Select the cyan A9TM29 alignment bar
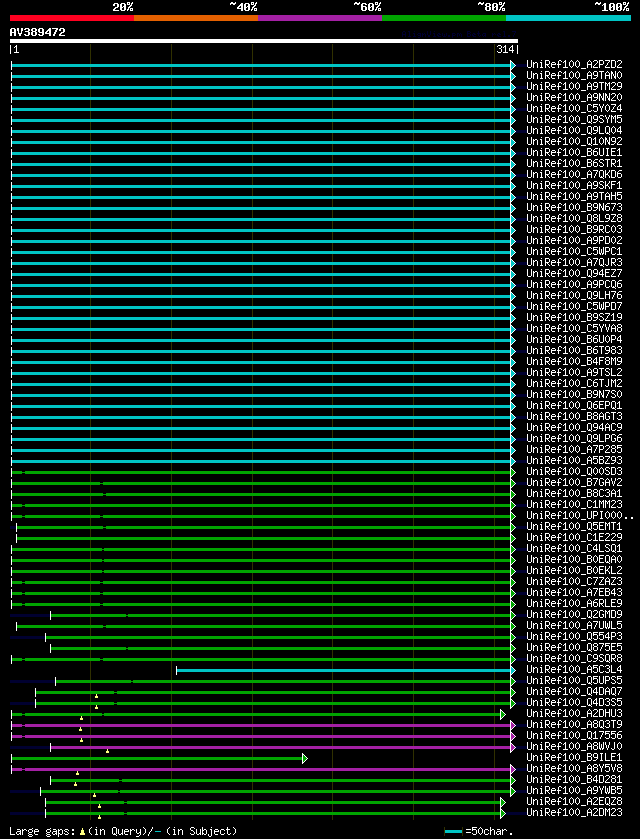 pos(263,87)
